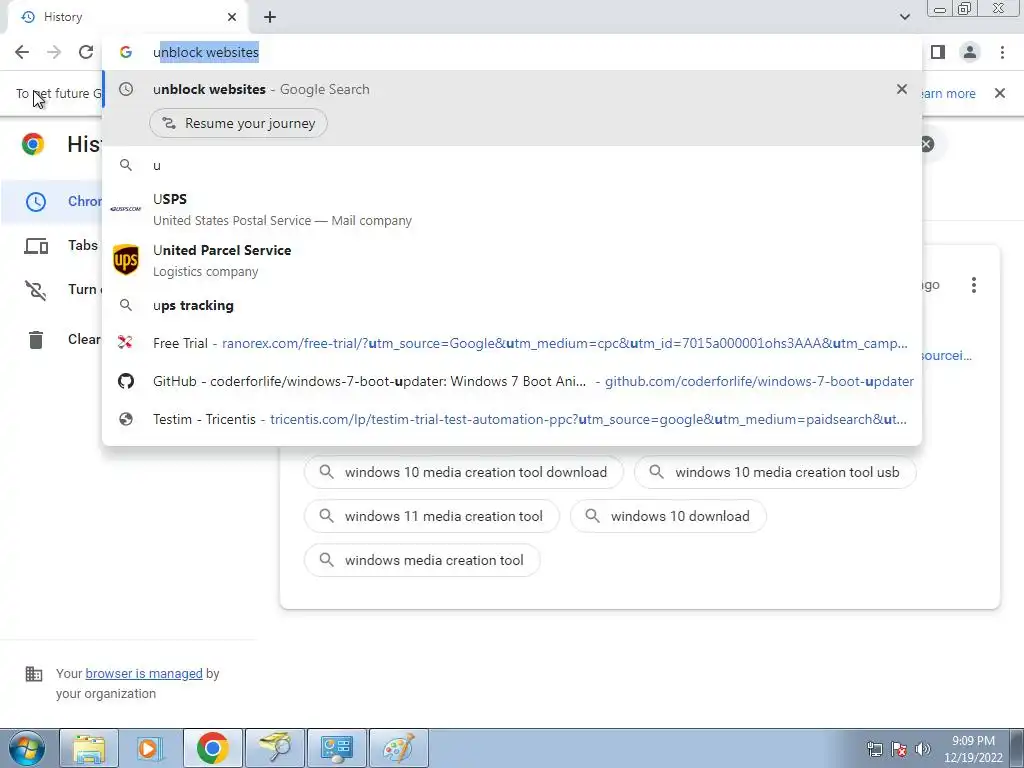This screenshot has width=1024, height=768.
Task: Open the tab search chevron
Action: pyautogui.click(x=904, y=17)
